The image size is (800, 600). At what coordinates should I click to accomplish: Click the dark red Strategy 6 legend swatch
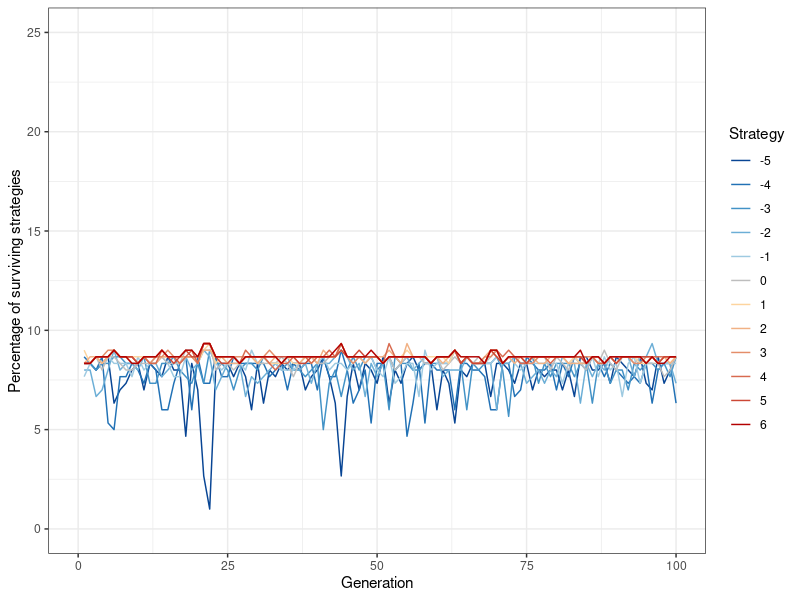[741, 424]
